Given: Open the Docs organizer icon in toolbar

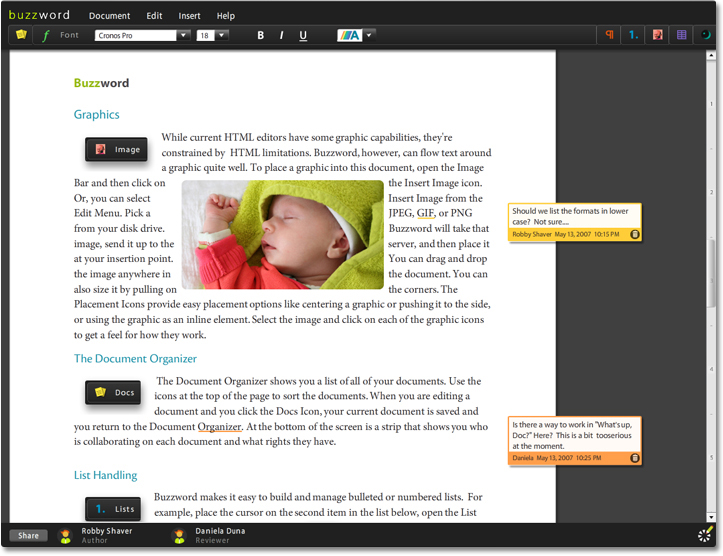Looking at the screenshot, I should click(21, 35).
